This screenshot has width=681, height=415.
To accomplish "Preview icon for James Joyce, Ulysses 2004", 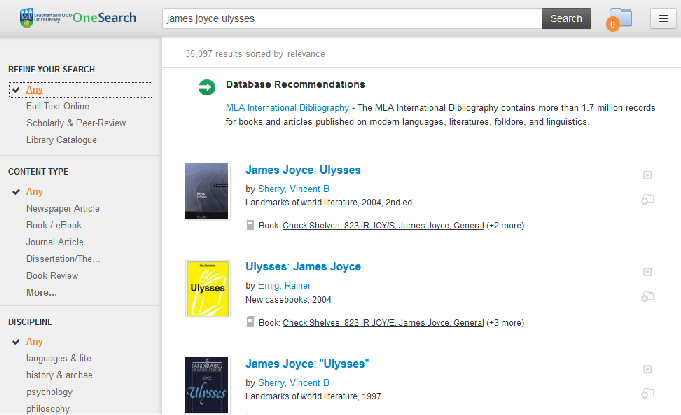I will 648,175.
